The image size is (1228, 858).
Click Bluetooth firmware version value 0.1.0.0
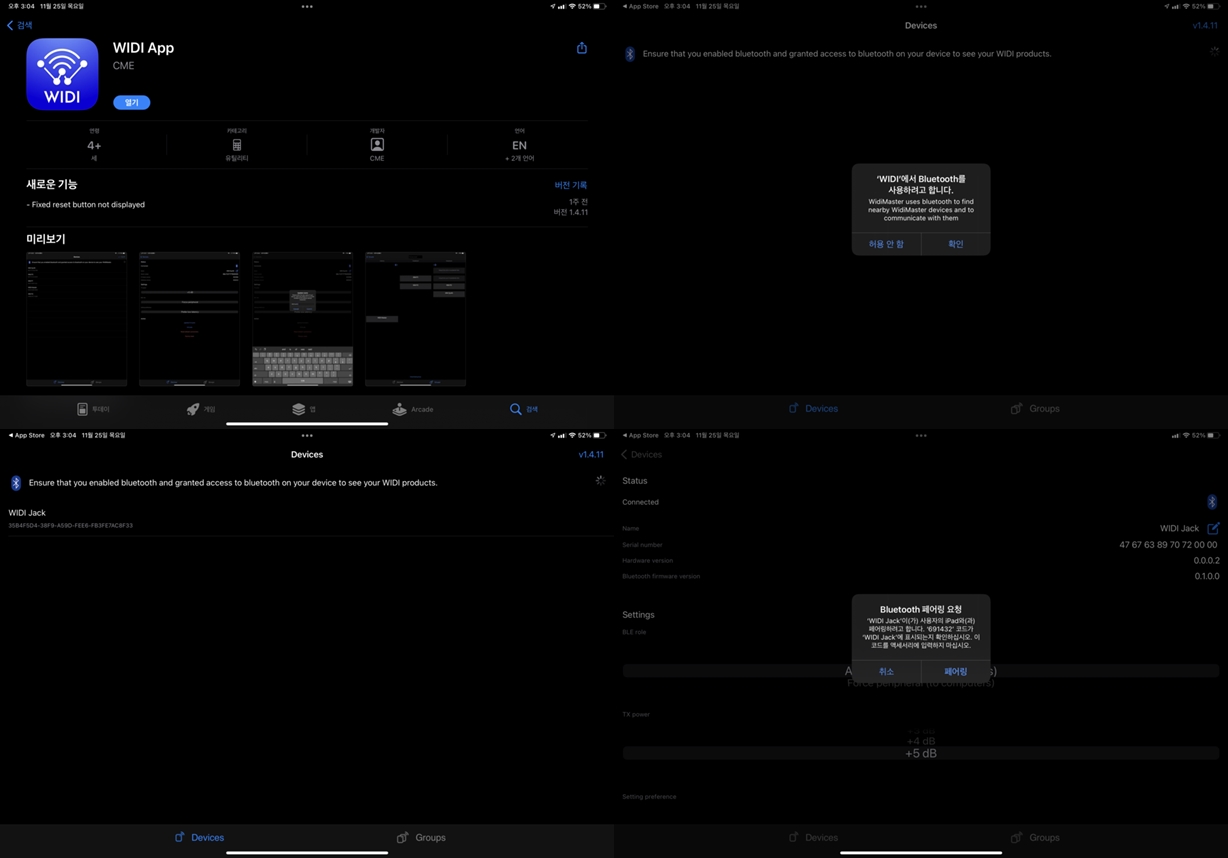click(x=1206, y=577)
